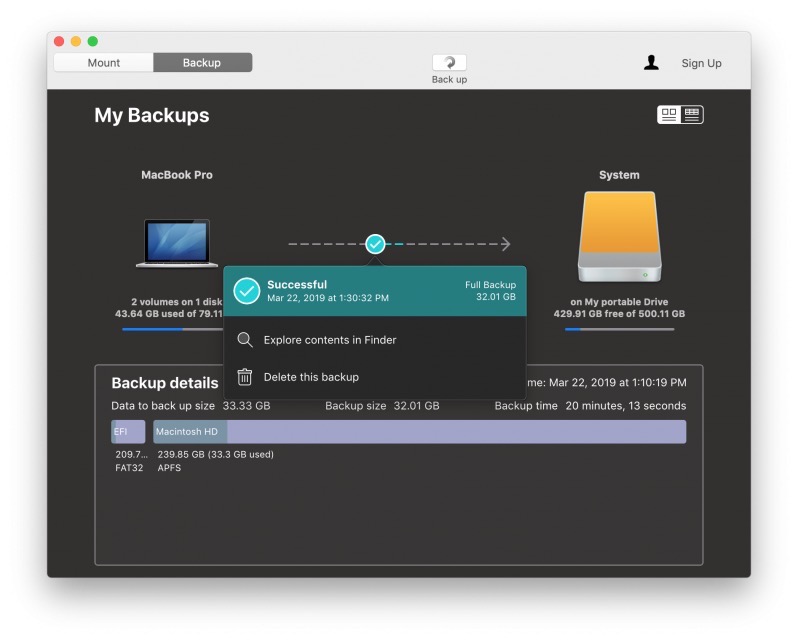This screenshot has height=640, width=798.
Task: Click the user account silhouette icon
Action: [x=651, y=63]
